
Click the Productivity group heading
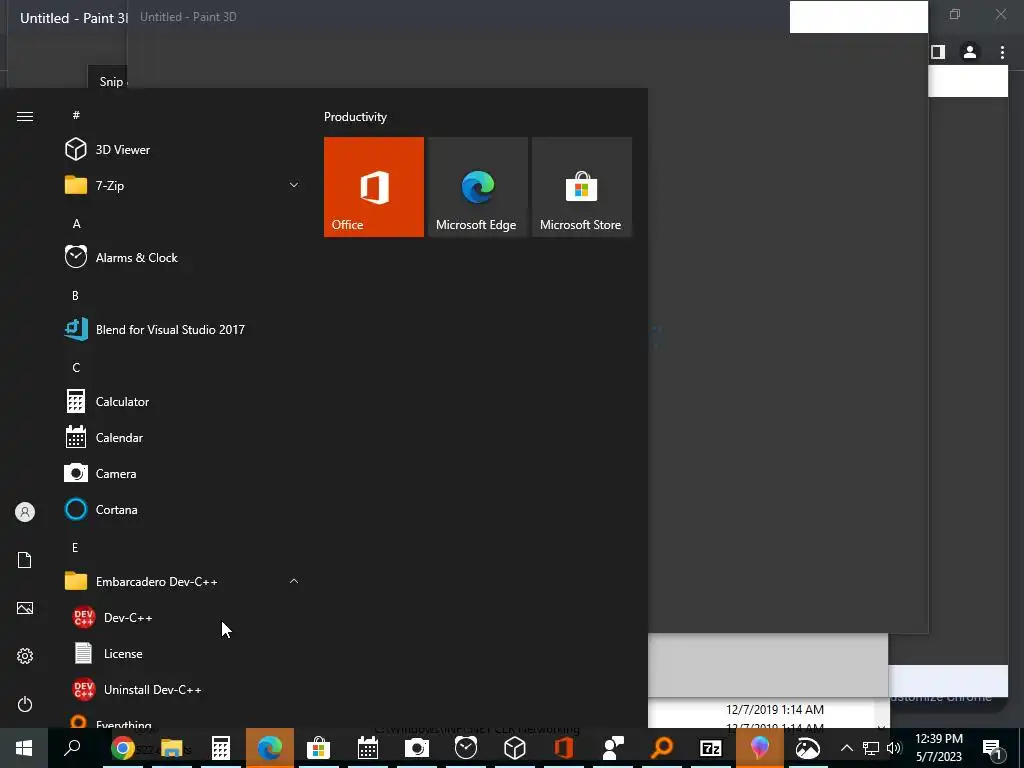click(x=355, y=117)
